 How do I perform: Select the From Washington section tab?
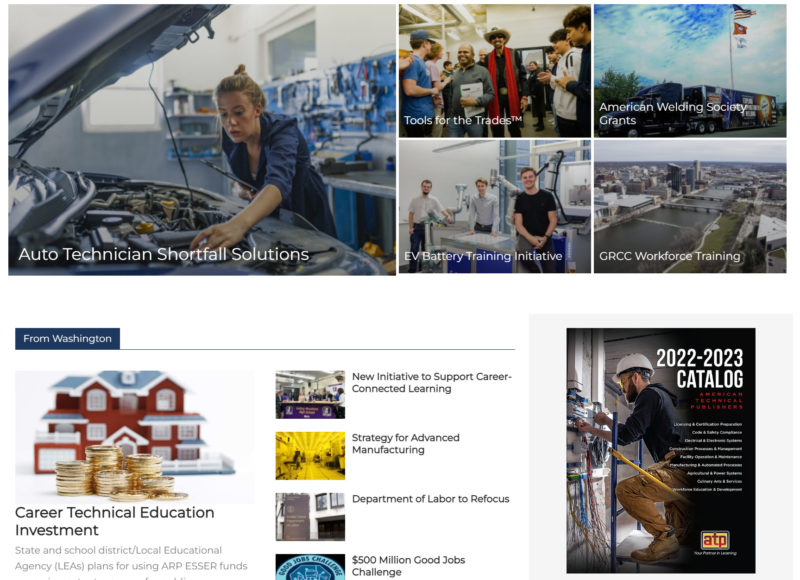67,339
